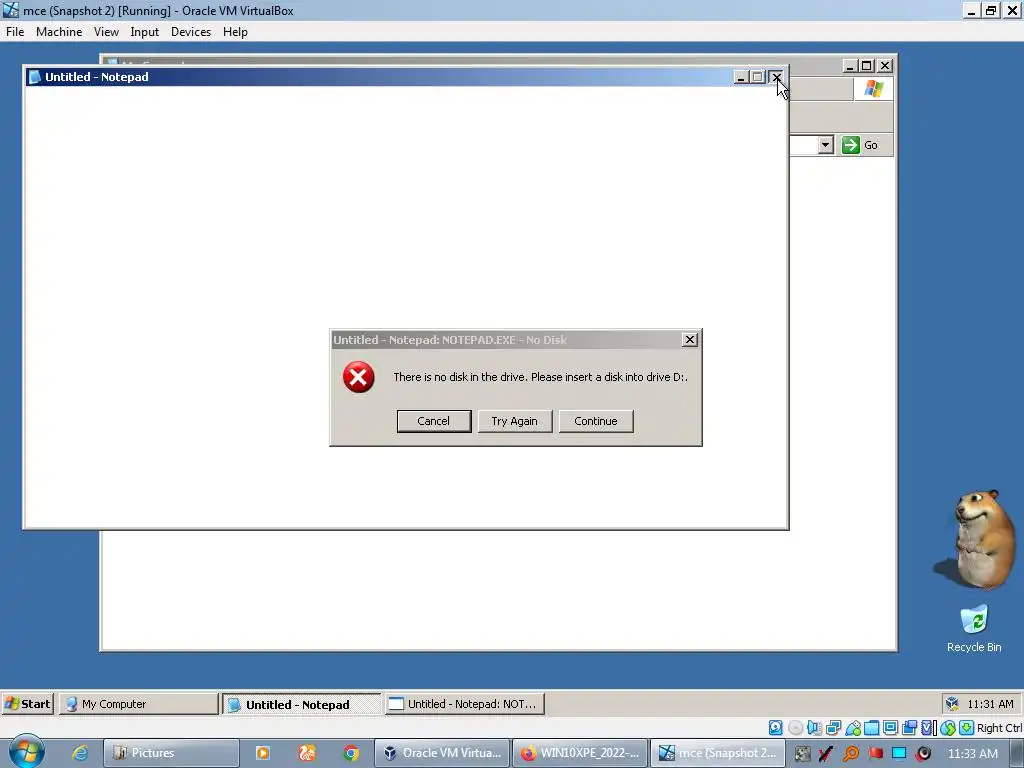Click the optical disk status icon
The width and height of the screenshot is (1024, 768).
click(x=795, y=728)
